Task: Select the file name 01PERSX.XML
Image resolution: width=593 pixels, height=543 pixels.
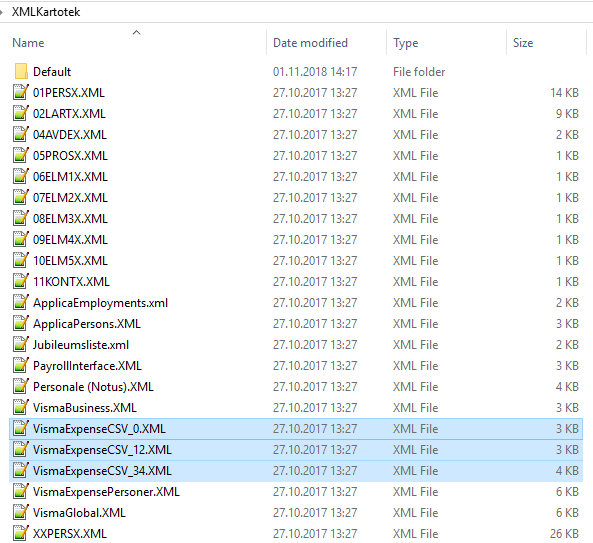Action: tap(68, 93)
